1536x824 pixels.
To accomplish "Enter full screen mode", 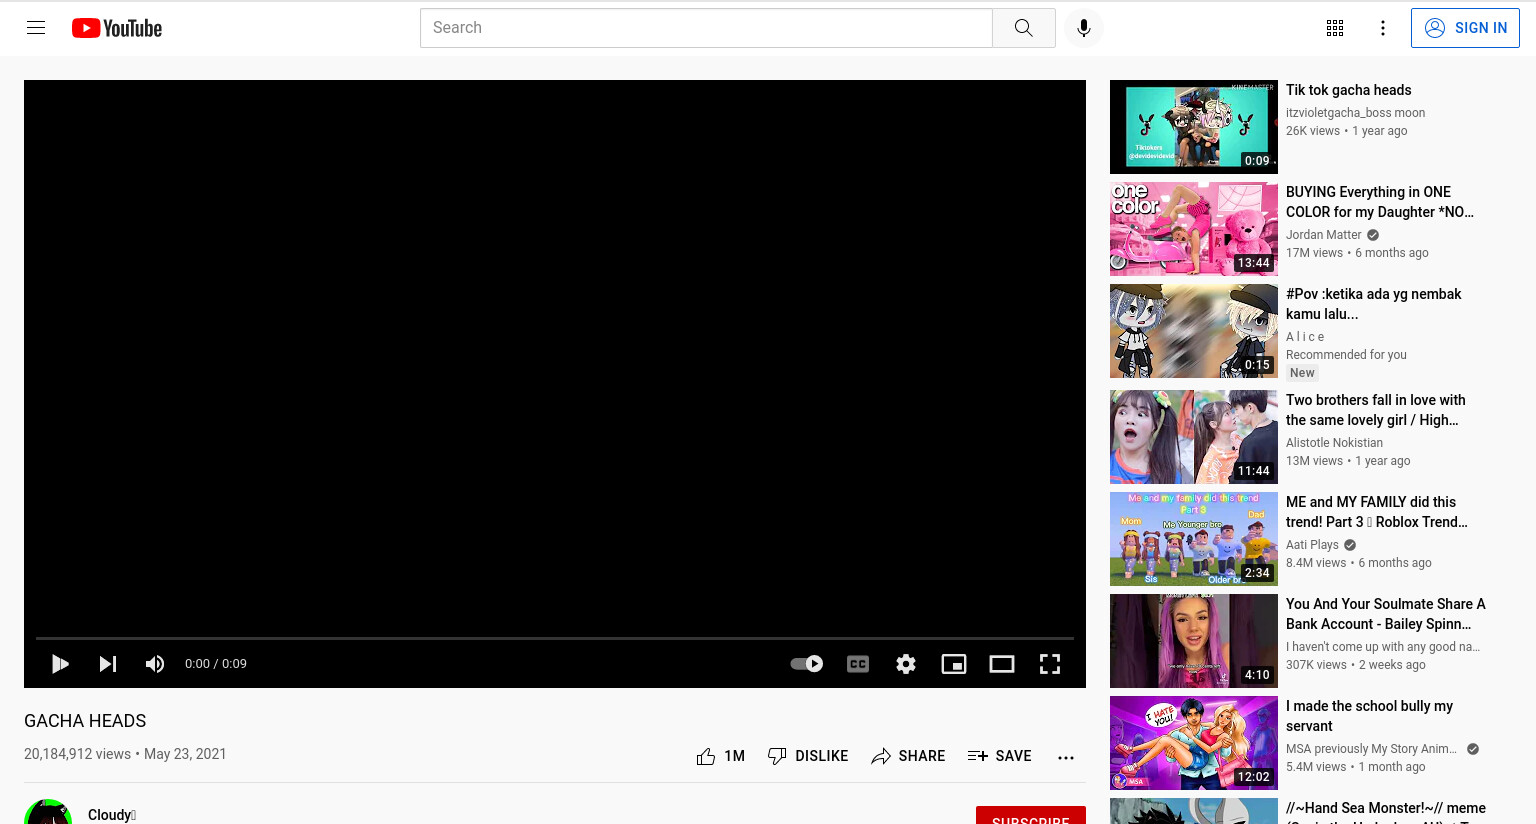I will [x=1050, y=664].
